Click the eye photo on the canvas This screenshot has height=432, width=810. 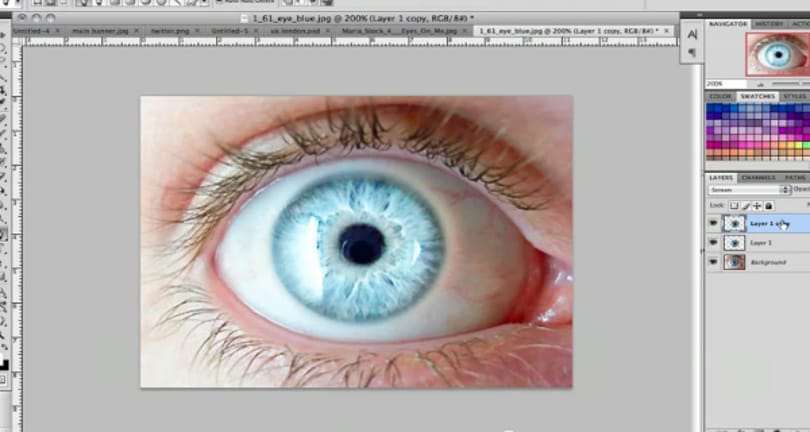[356, 241]
